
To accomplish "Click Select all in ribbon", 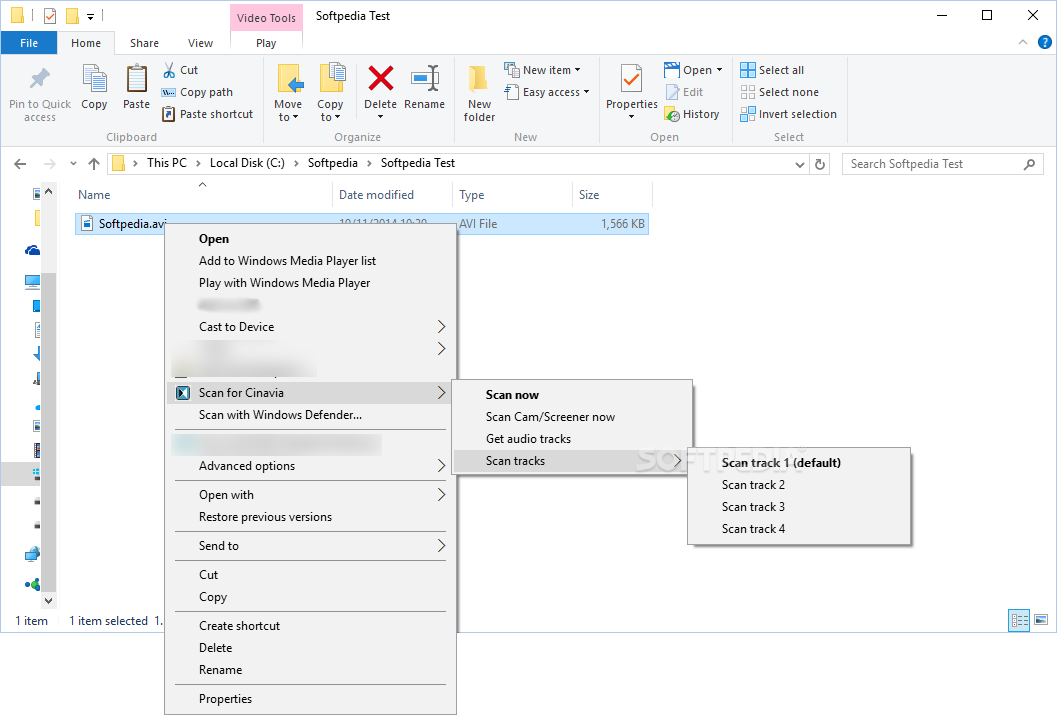I will pos(772,70).
